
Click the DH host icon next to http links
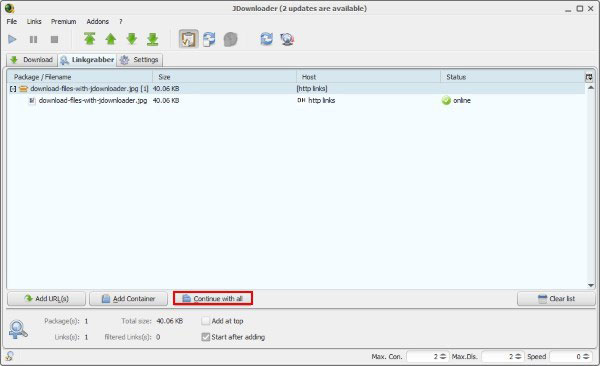pos(301,100)
